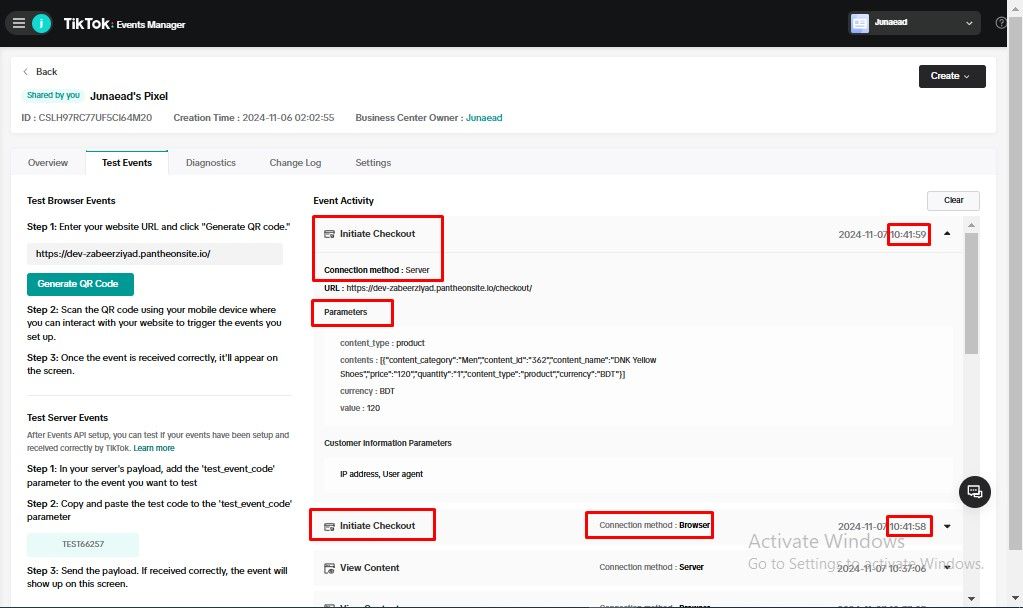The image size is (1023, 608).
Task: Click the Generate QR Code button
Action: [x=80, y=284]
